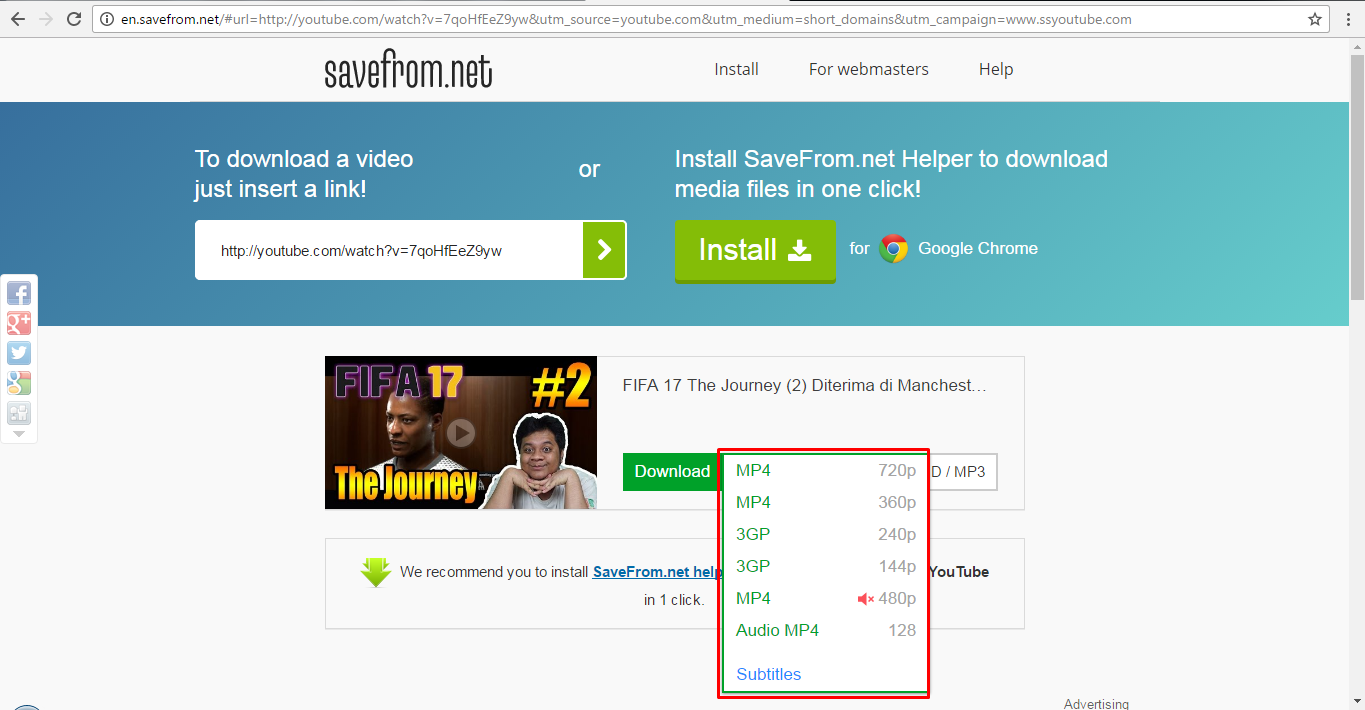The height and width of the screenshot is (710, 1365).
Task: Click the Google Chrome logo icon
Action: 893,249
